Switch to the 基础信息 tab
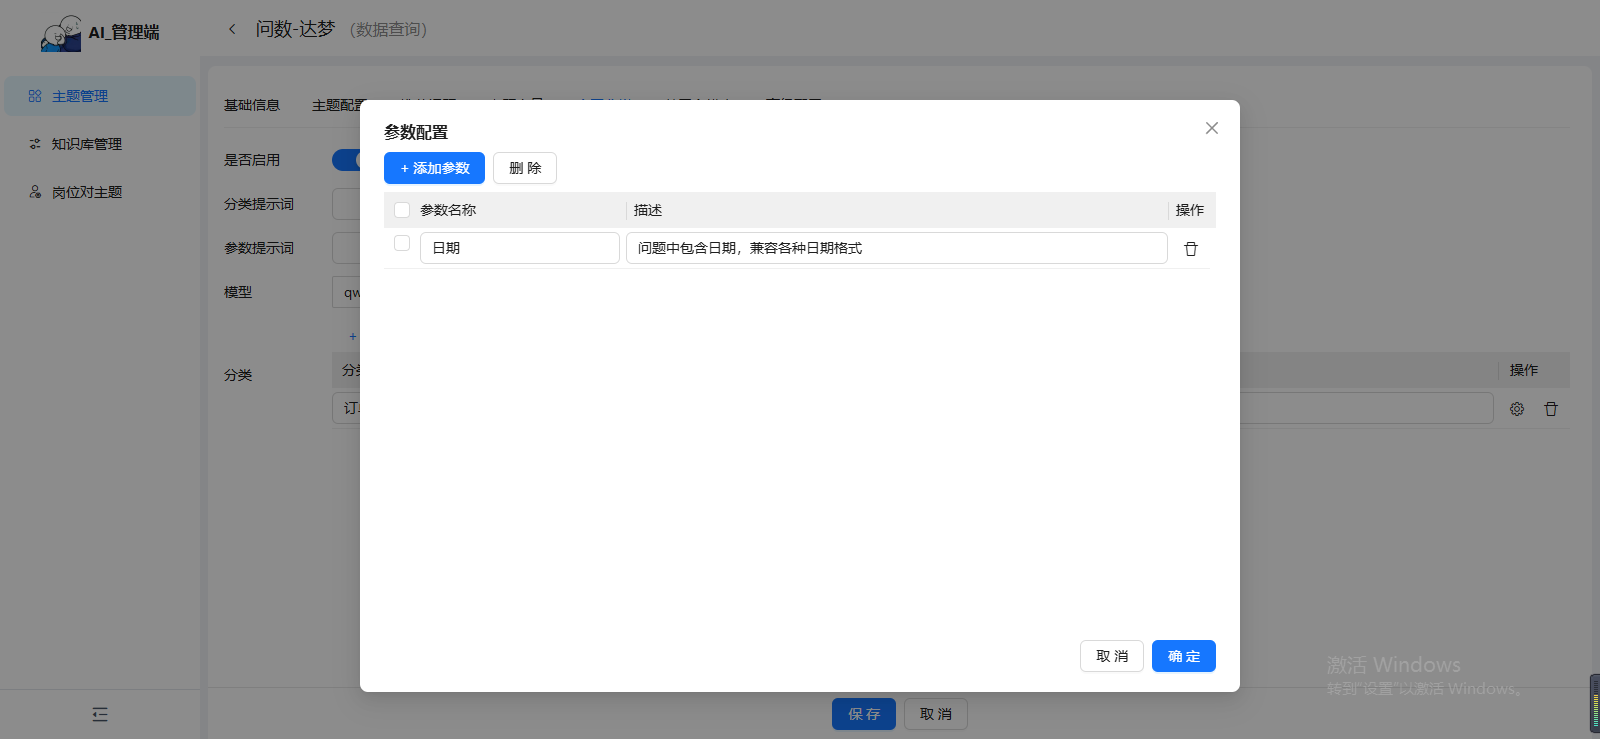The image size is (1600, 739). 252,105
